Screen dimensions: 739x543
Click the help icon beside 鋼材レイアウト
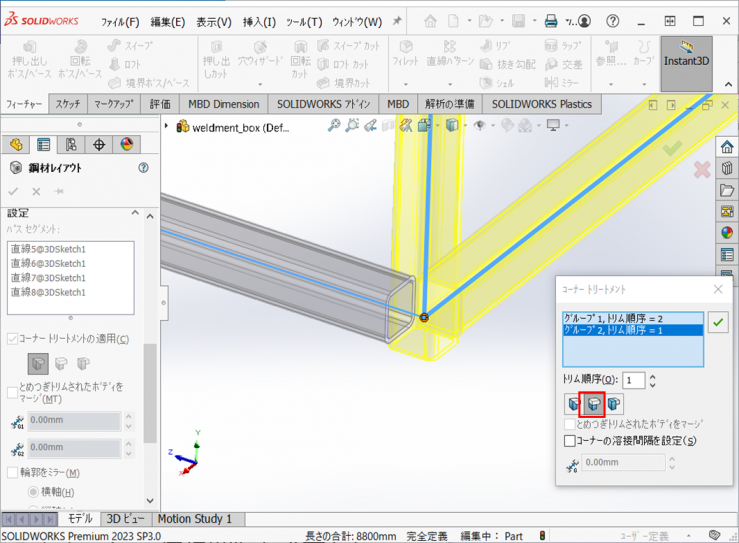click(x=144, y=169)
